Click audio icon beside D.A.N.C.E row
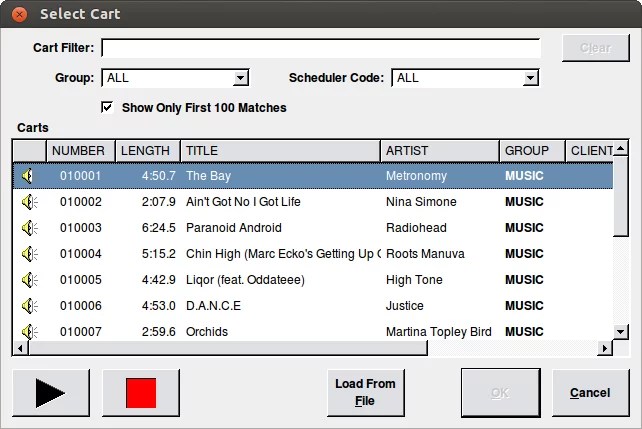This screenshot has width=642, height=429. [x=29, y=306]
